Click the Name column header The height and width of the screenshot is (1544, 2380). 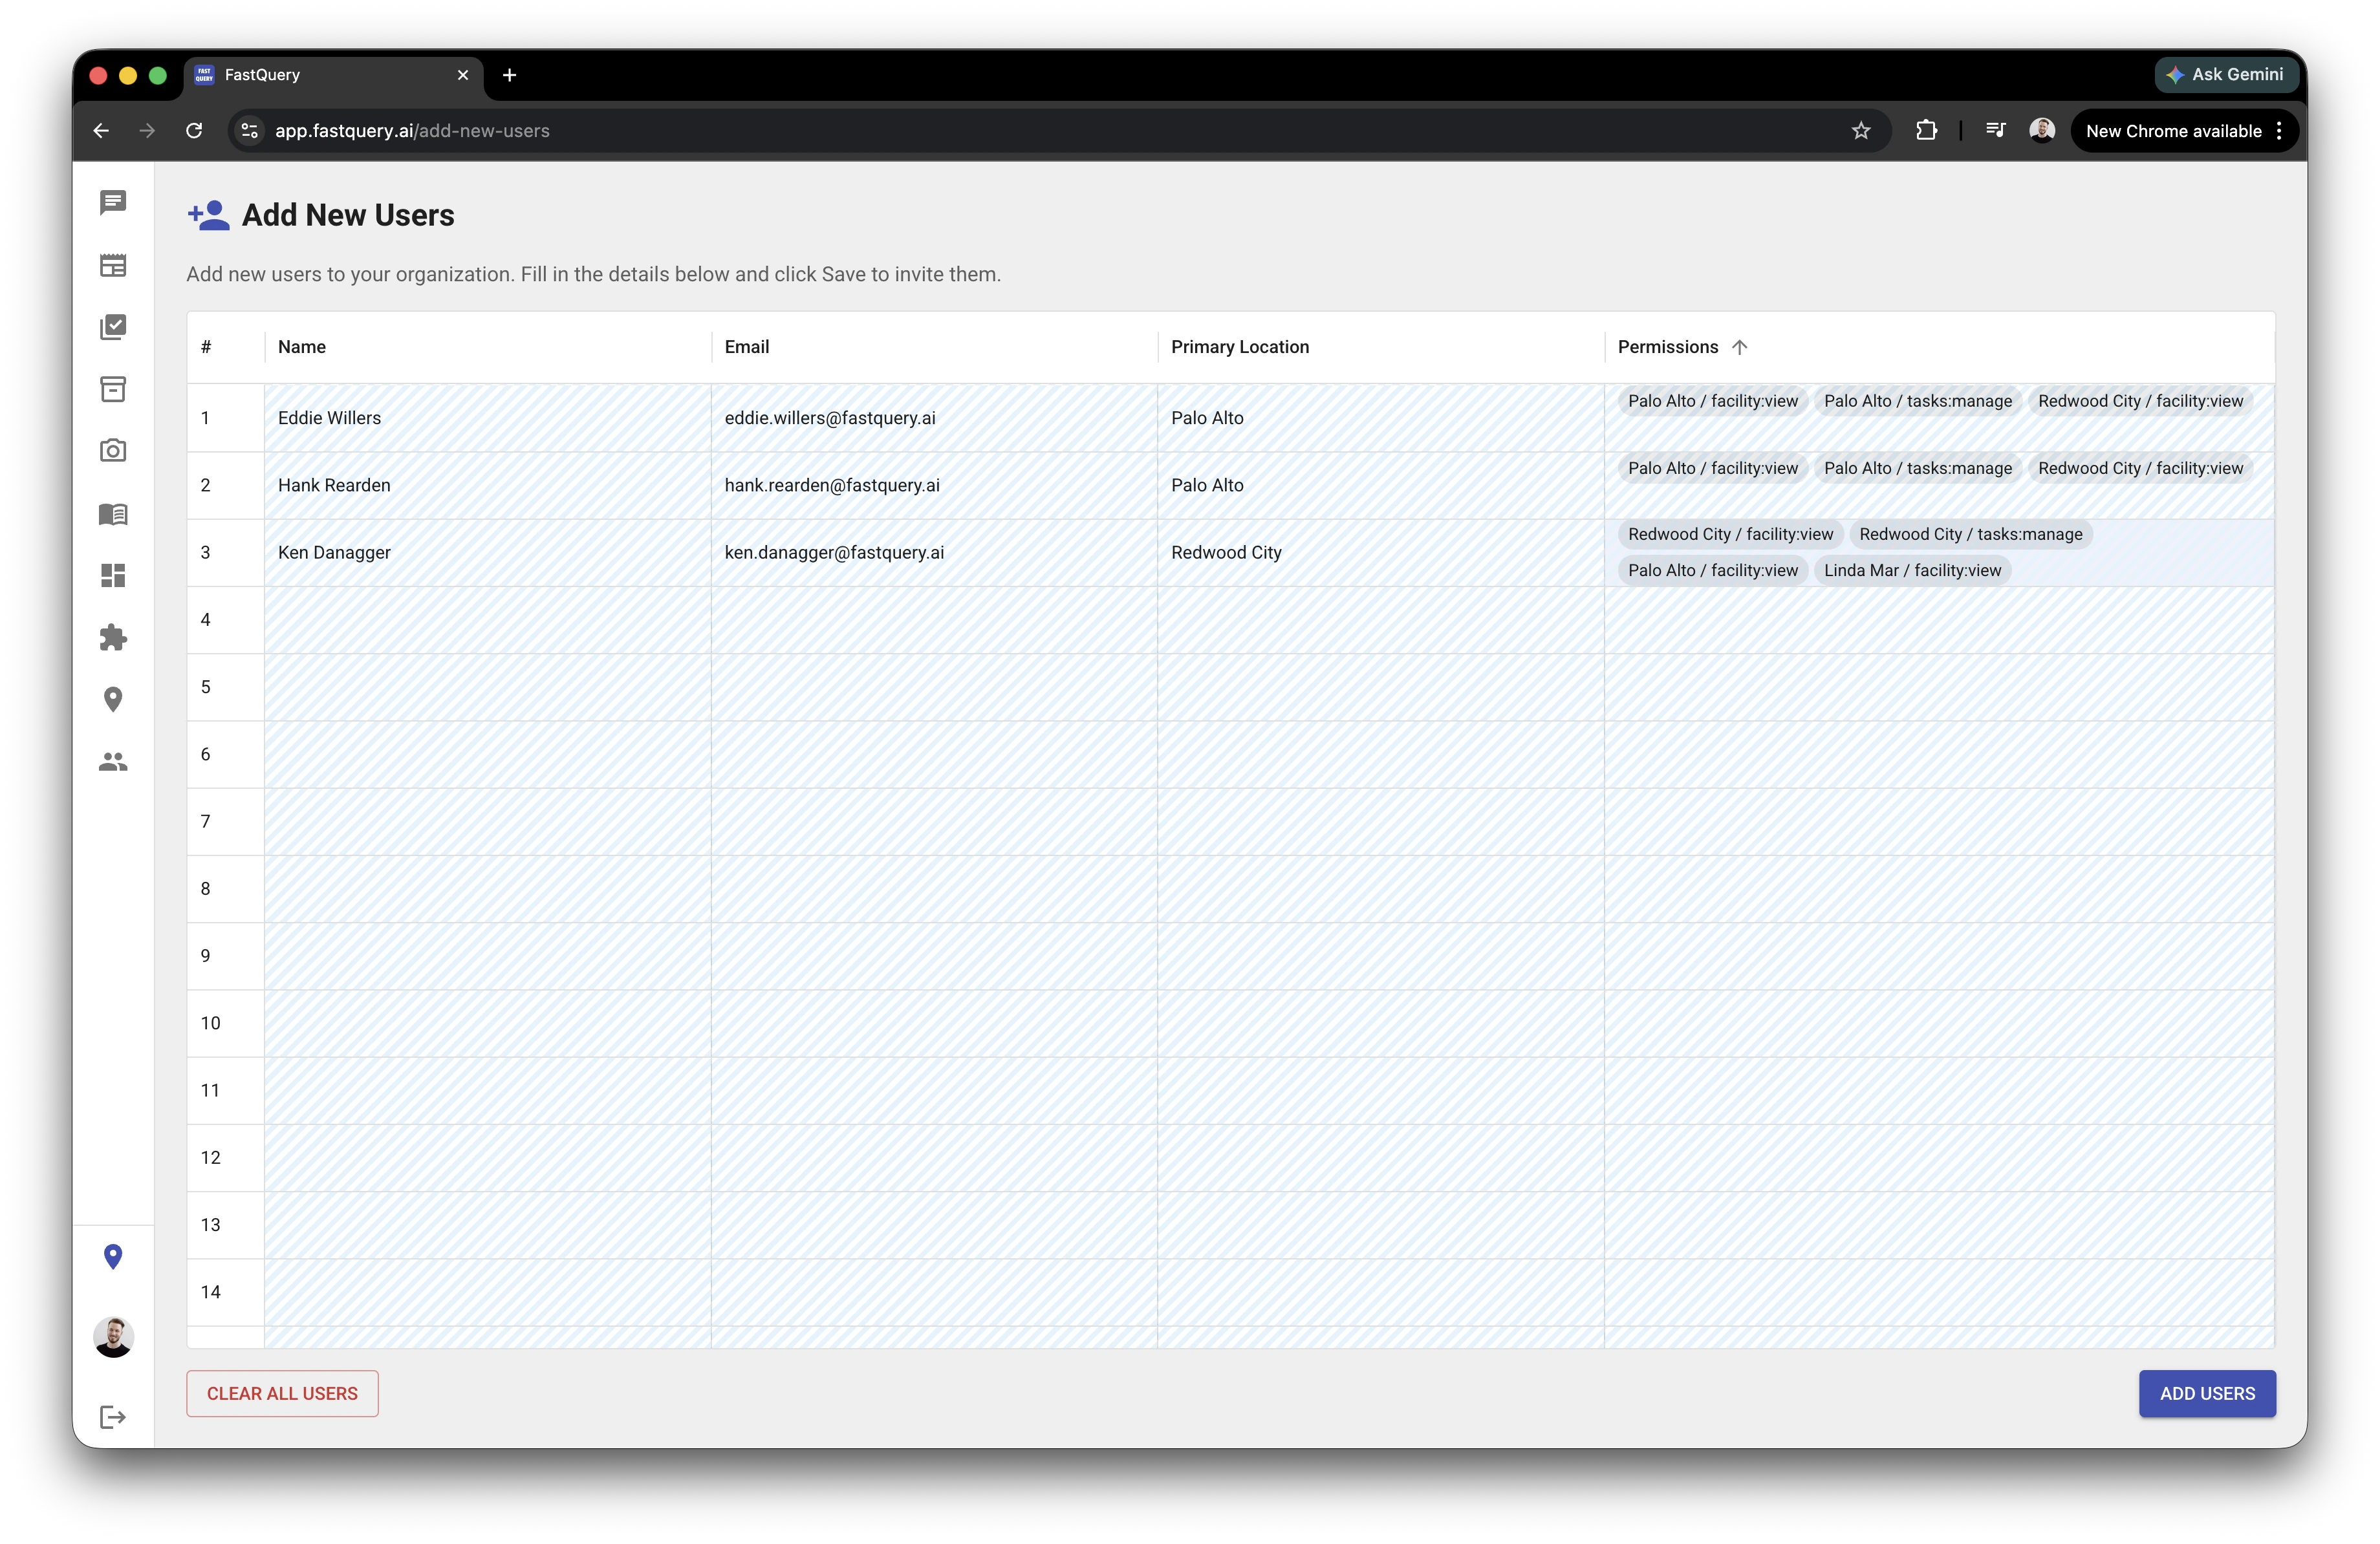488,347
